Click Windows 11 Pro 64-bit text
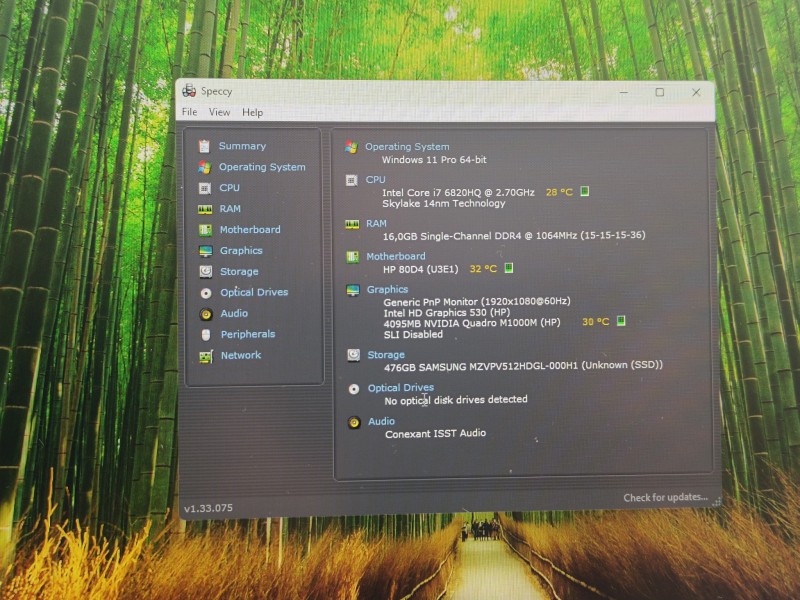 tap(434, 160)
